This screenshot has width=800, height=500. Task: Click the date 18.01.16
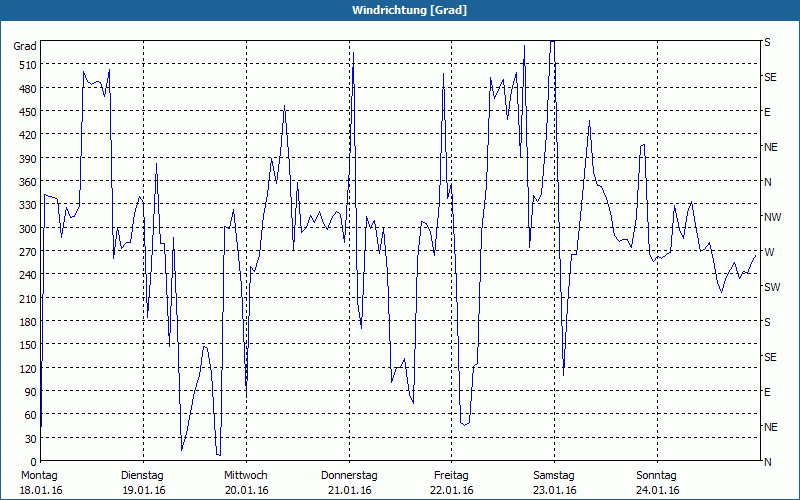pyautogui.click(x=41, y=490)
